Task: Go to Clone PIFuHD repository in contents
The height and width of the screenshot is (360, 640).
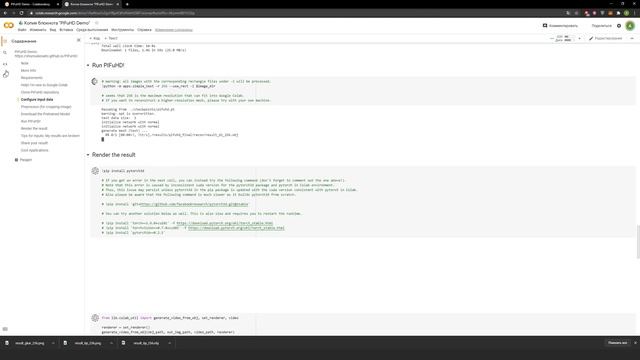Action: (x=40, y=92)
